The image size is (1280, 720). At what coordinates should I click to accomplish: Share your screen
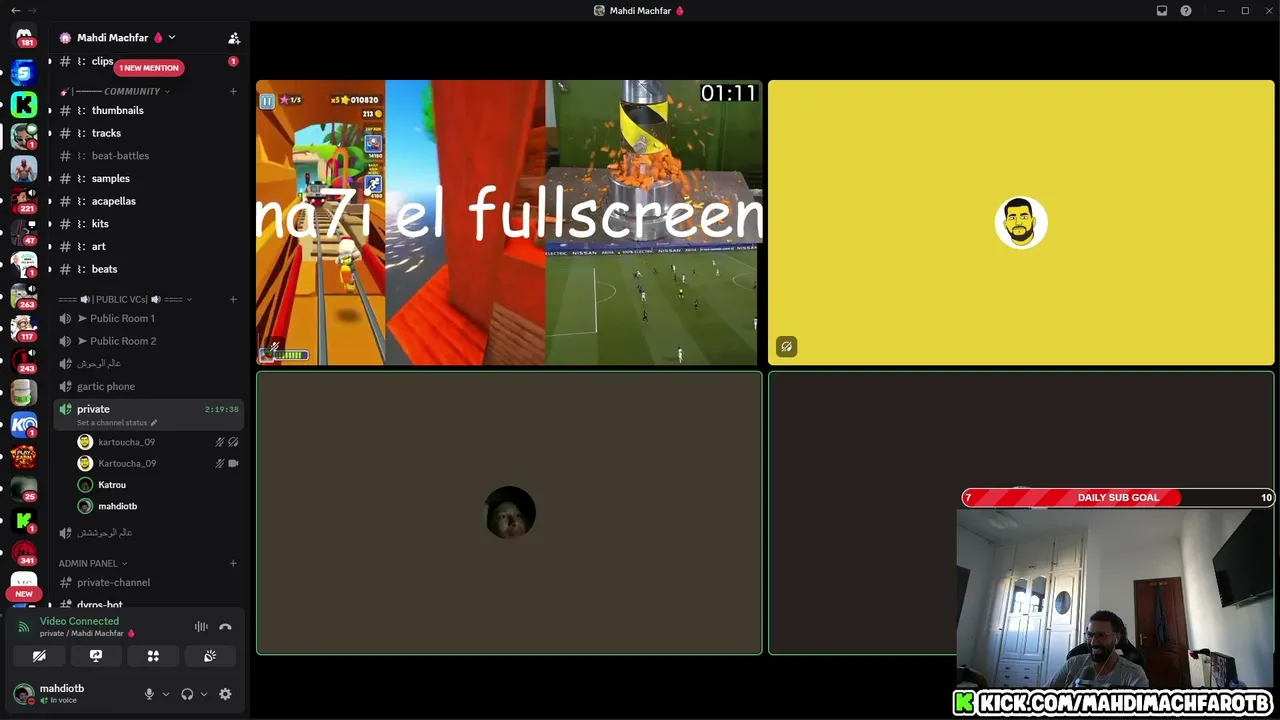(96, 656)
